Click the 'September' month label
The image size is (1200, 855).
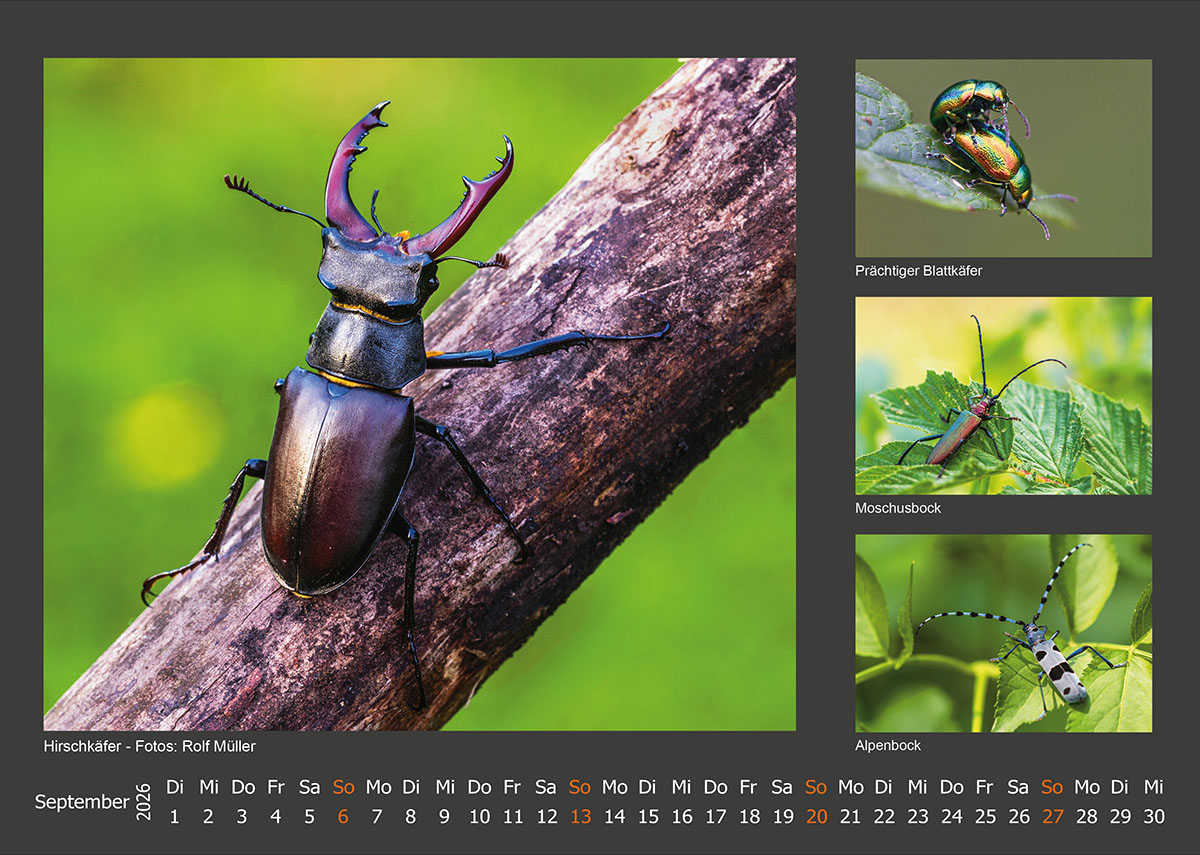(82, 802)
